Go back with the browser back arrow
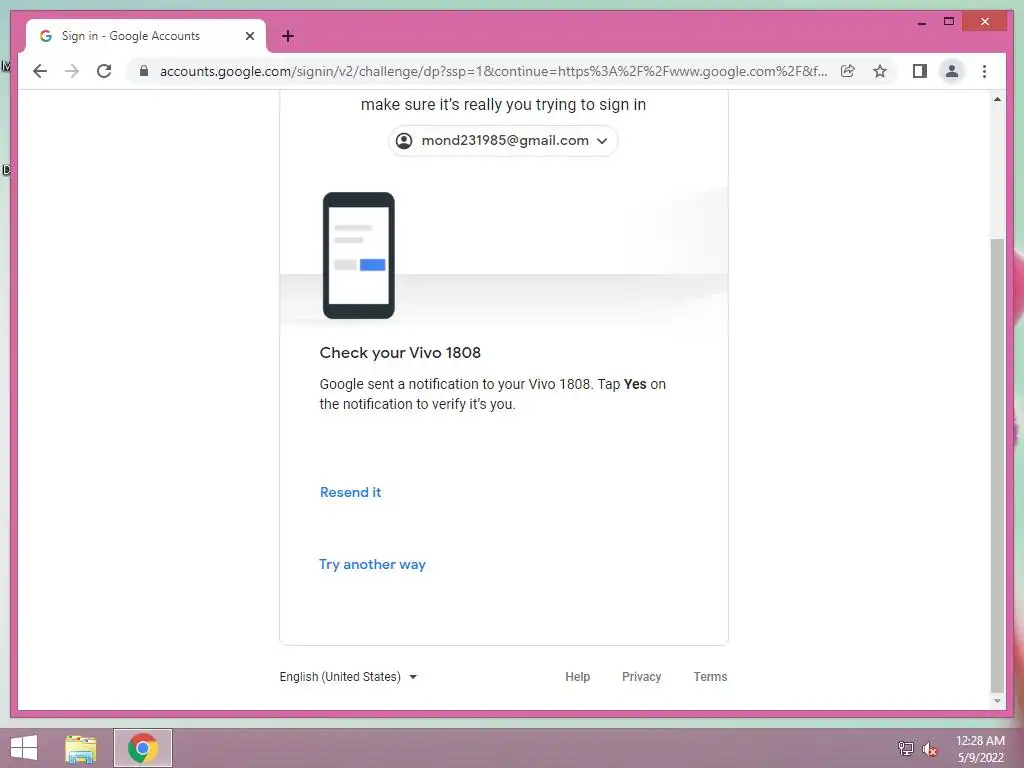Image resolution: width=1024 pixels, height=768 pixels. (40, 71)
